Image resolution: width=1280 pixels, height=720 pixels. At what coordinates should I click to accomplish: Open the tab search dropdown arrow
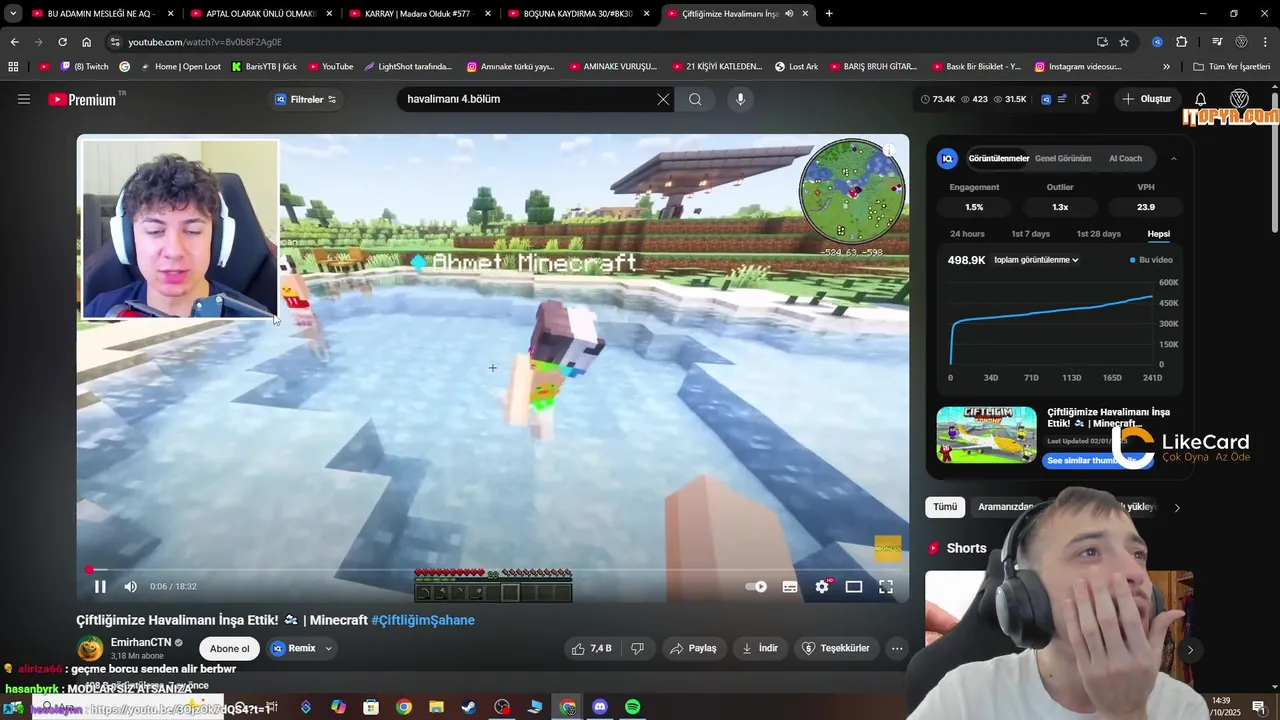pos(13,14)
